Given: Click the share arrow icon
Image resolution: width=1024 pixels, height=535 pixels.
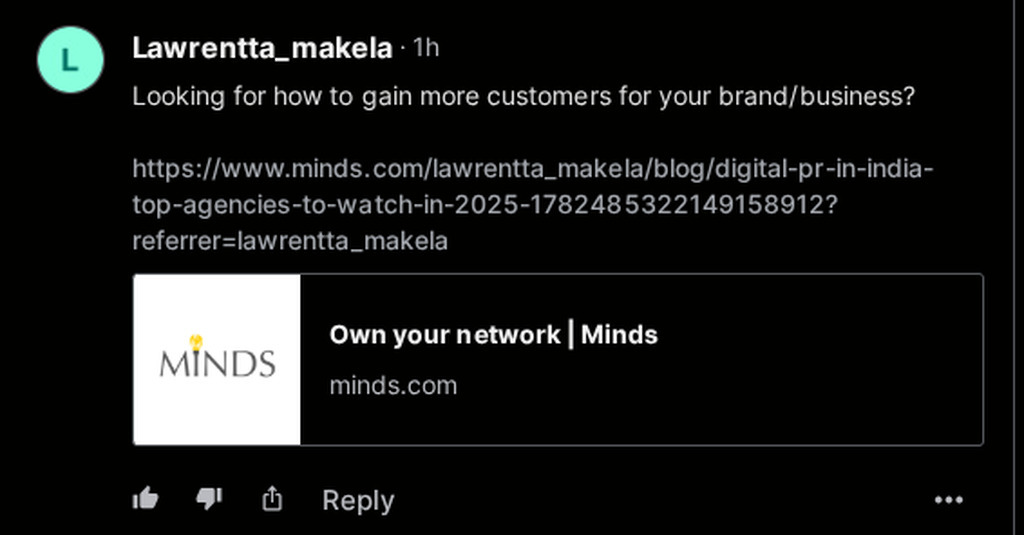Looking at the screenshot, I should (x=272, y=499).
